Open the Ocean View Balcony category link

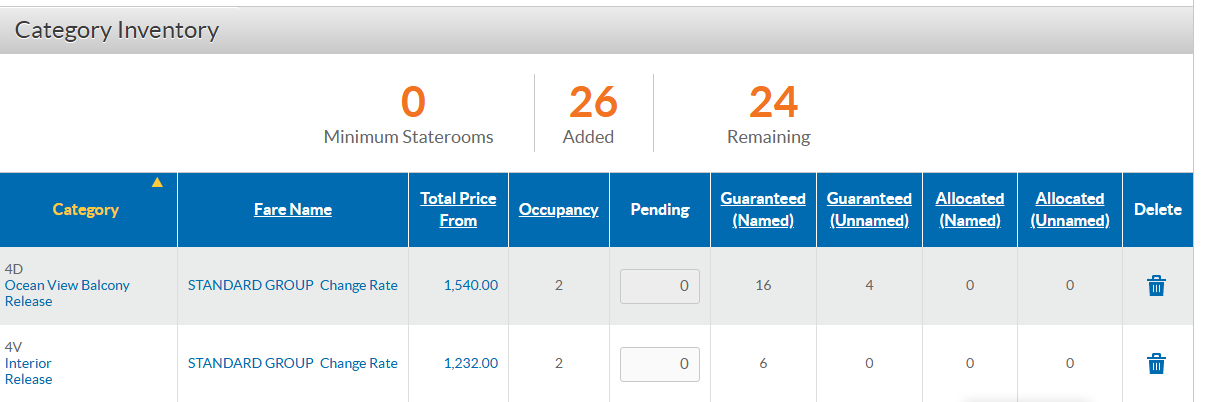pos(67,285)
